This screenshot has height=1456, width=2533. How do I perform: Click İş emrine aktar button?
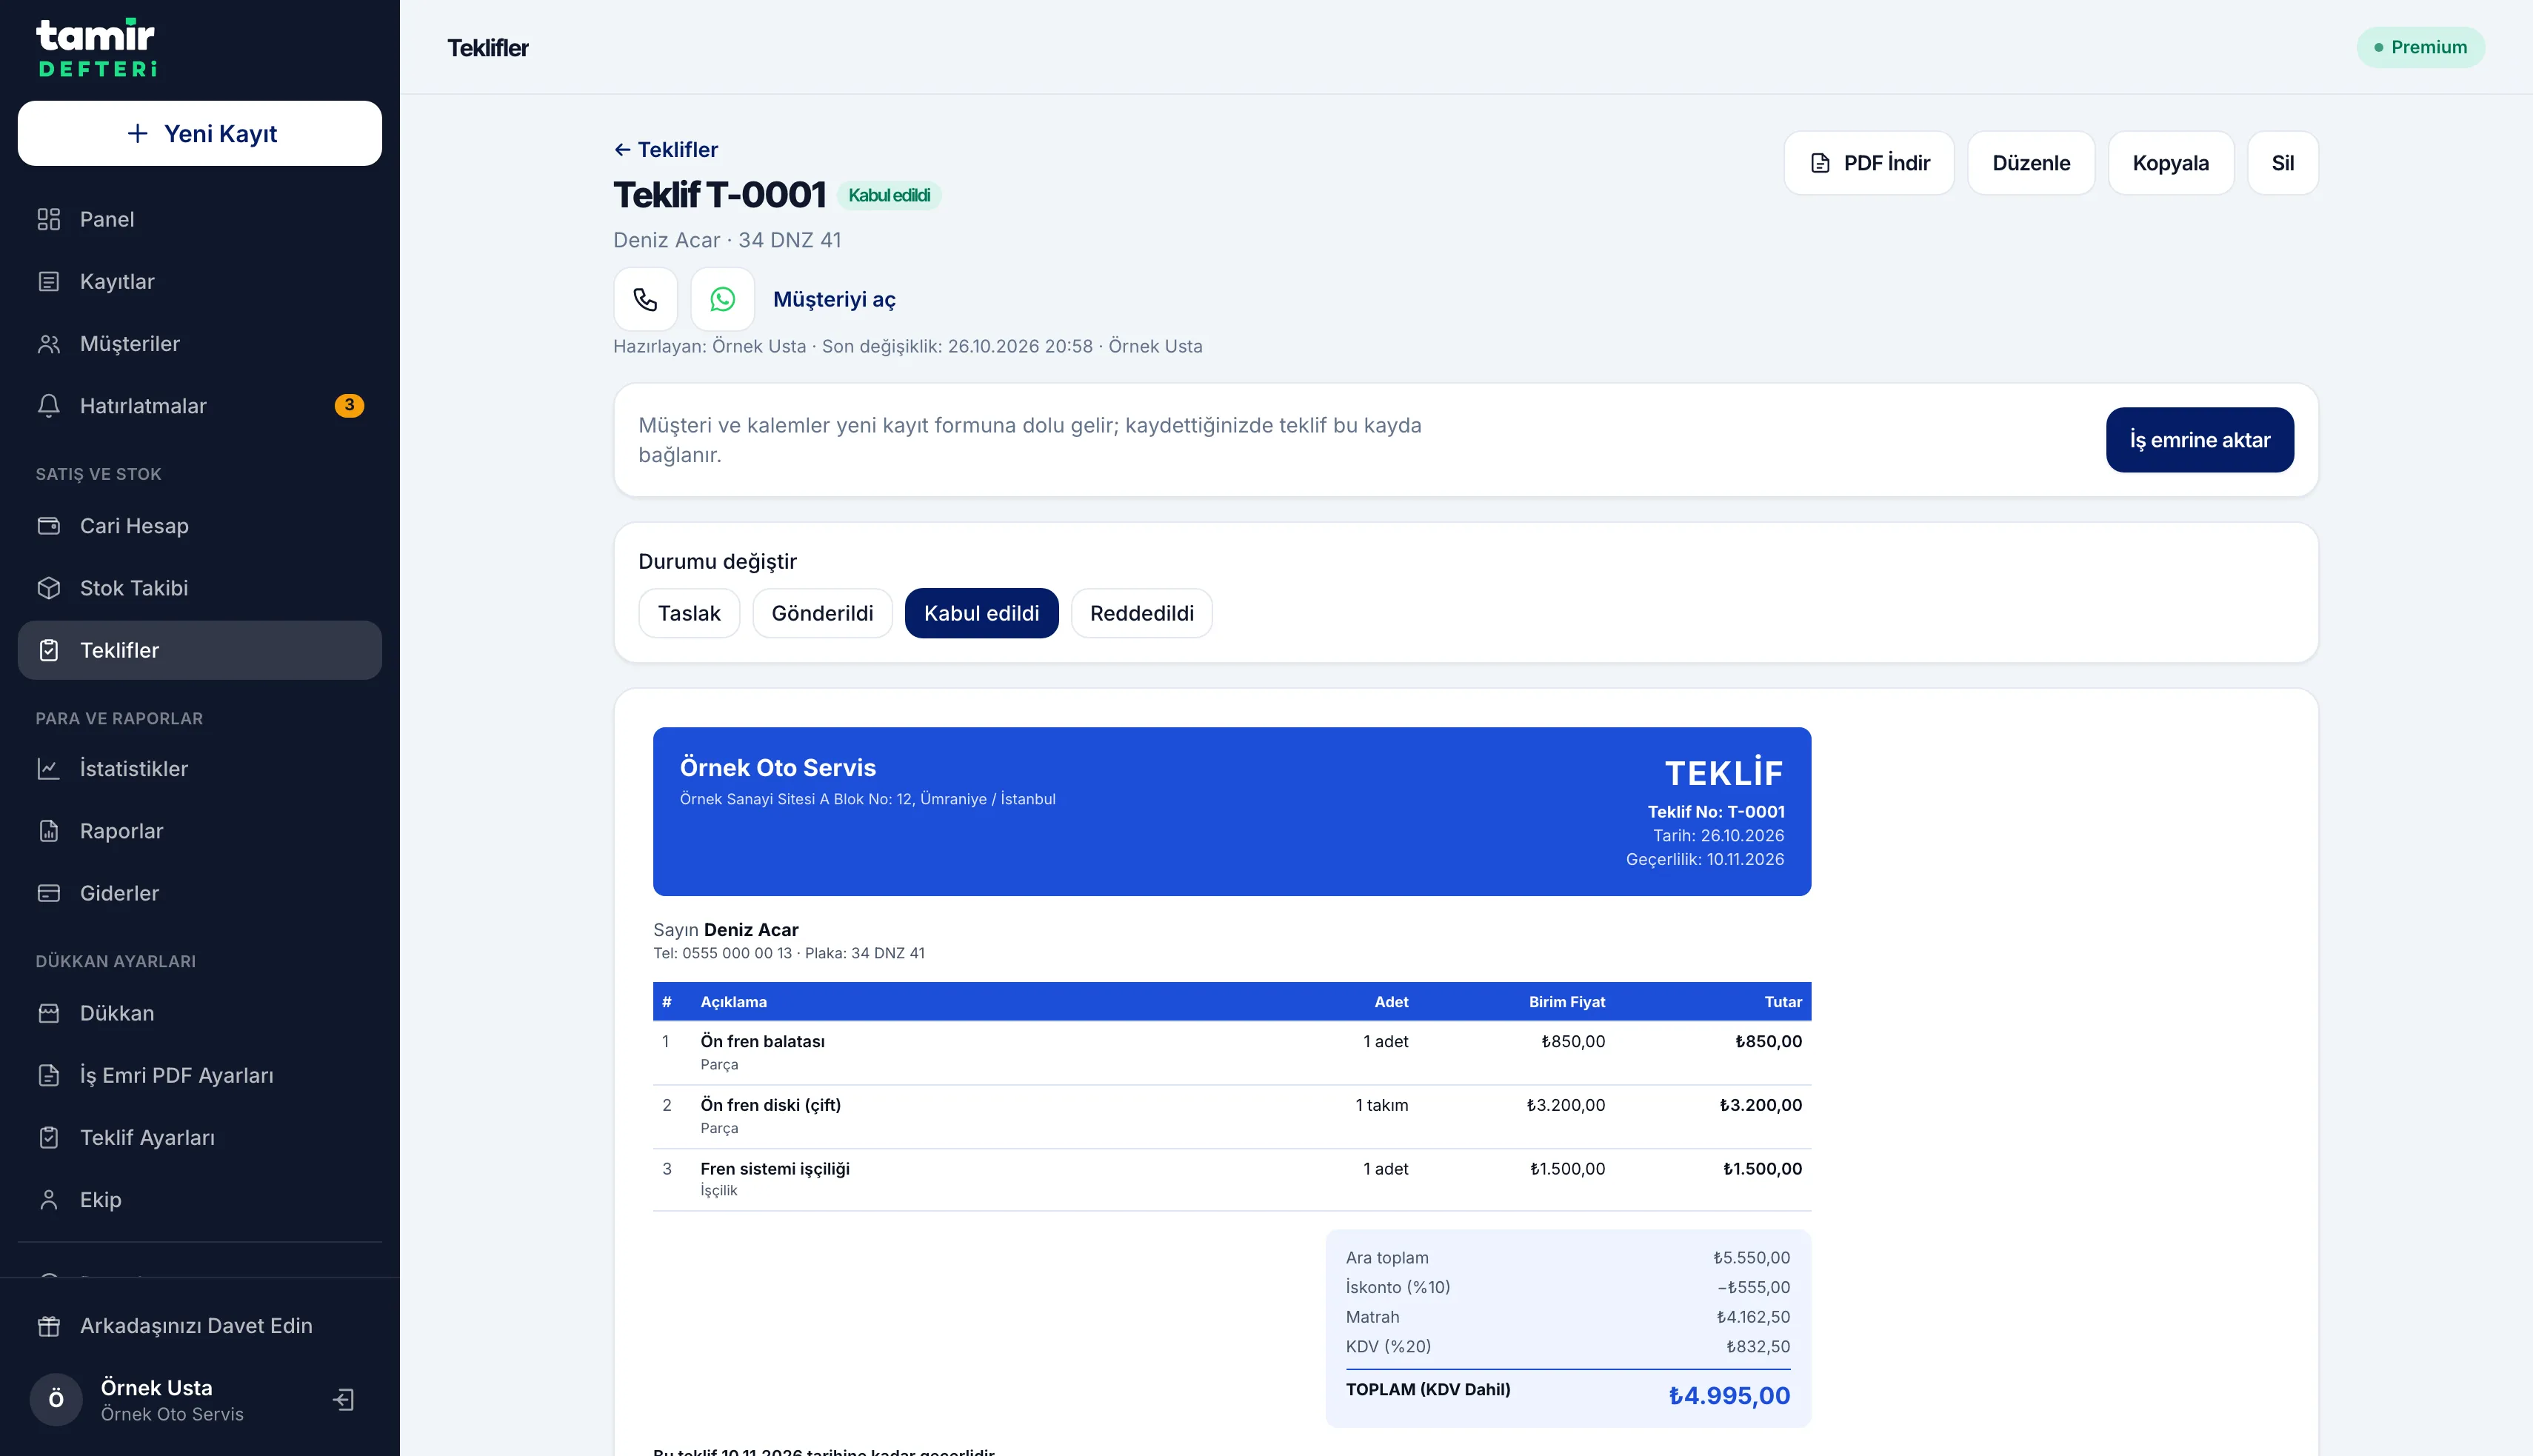pyautogui.click(x=2199, y=440)
